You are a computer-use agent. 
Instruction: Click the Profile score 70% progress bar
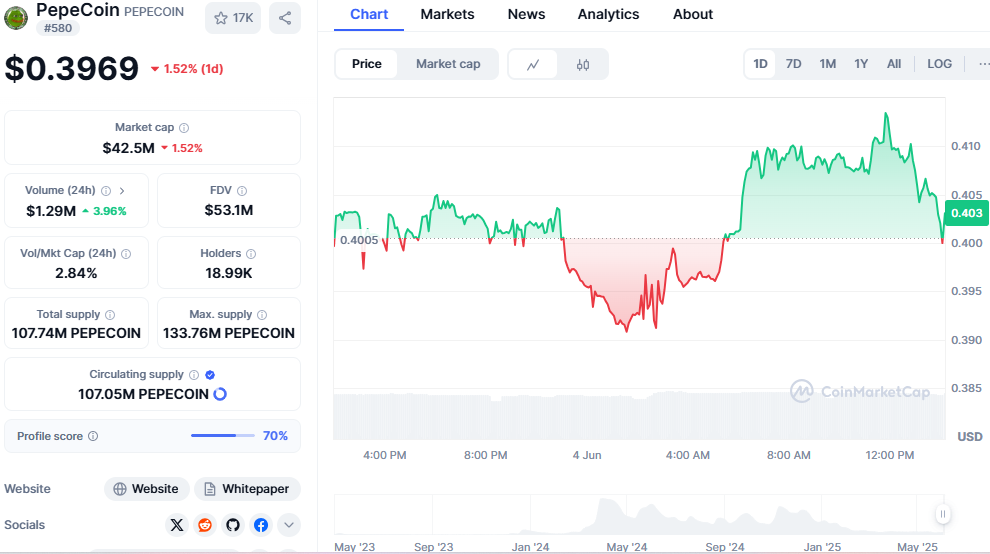(223, 435)
